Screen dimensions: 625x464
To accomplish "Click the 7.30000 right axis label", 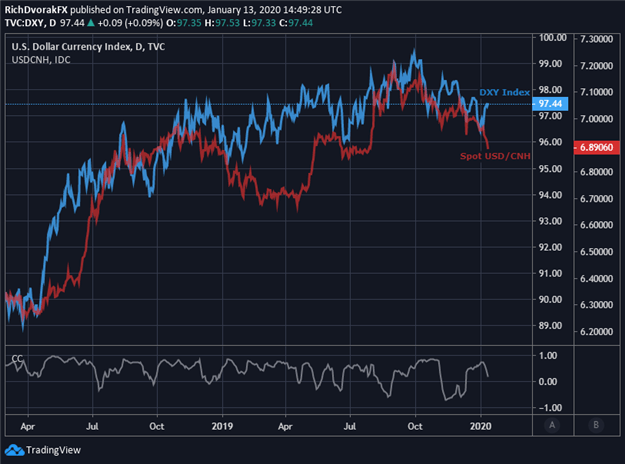I will click(x=596, y=39).
